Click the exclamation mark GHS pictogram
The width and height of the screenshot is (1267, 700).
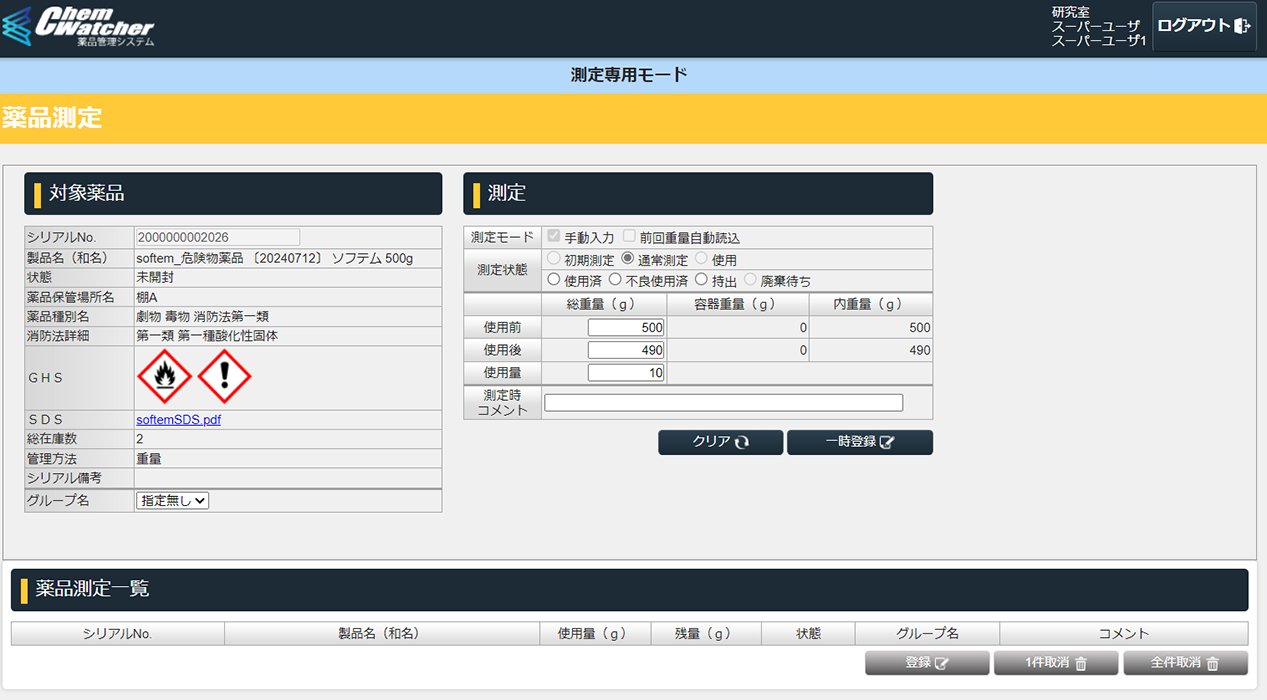pos(224,377)
